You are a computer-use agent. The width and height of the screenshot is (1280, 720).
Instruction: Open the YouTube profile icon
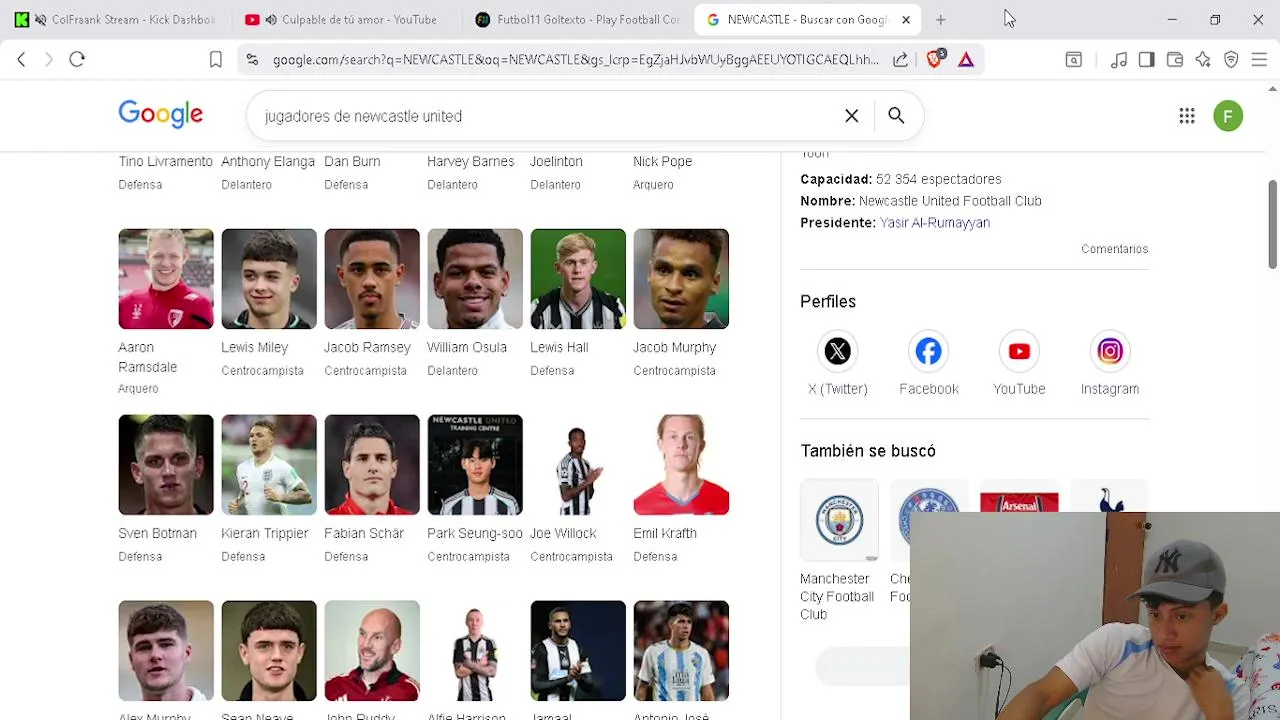1019,351
